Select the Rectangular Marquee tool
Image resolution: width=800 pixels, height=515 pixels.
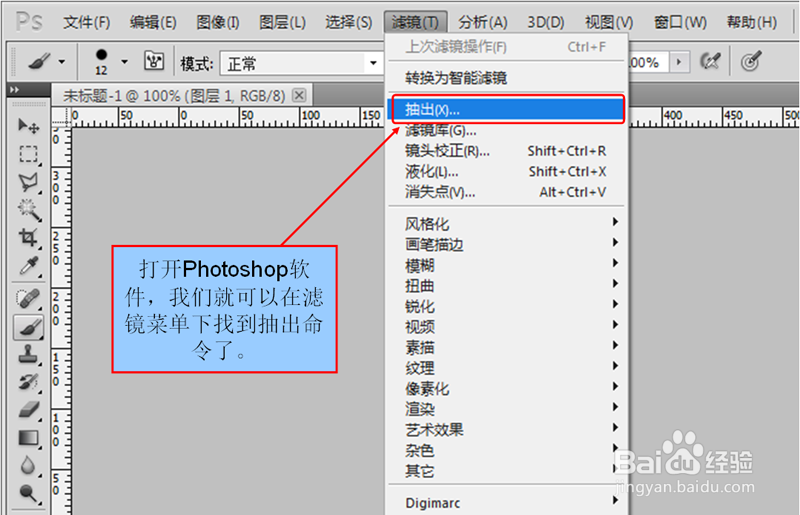[x=29, y=154]
